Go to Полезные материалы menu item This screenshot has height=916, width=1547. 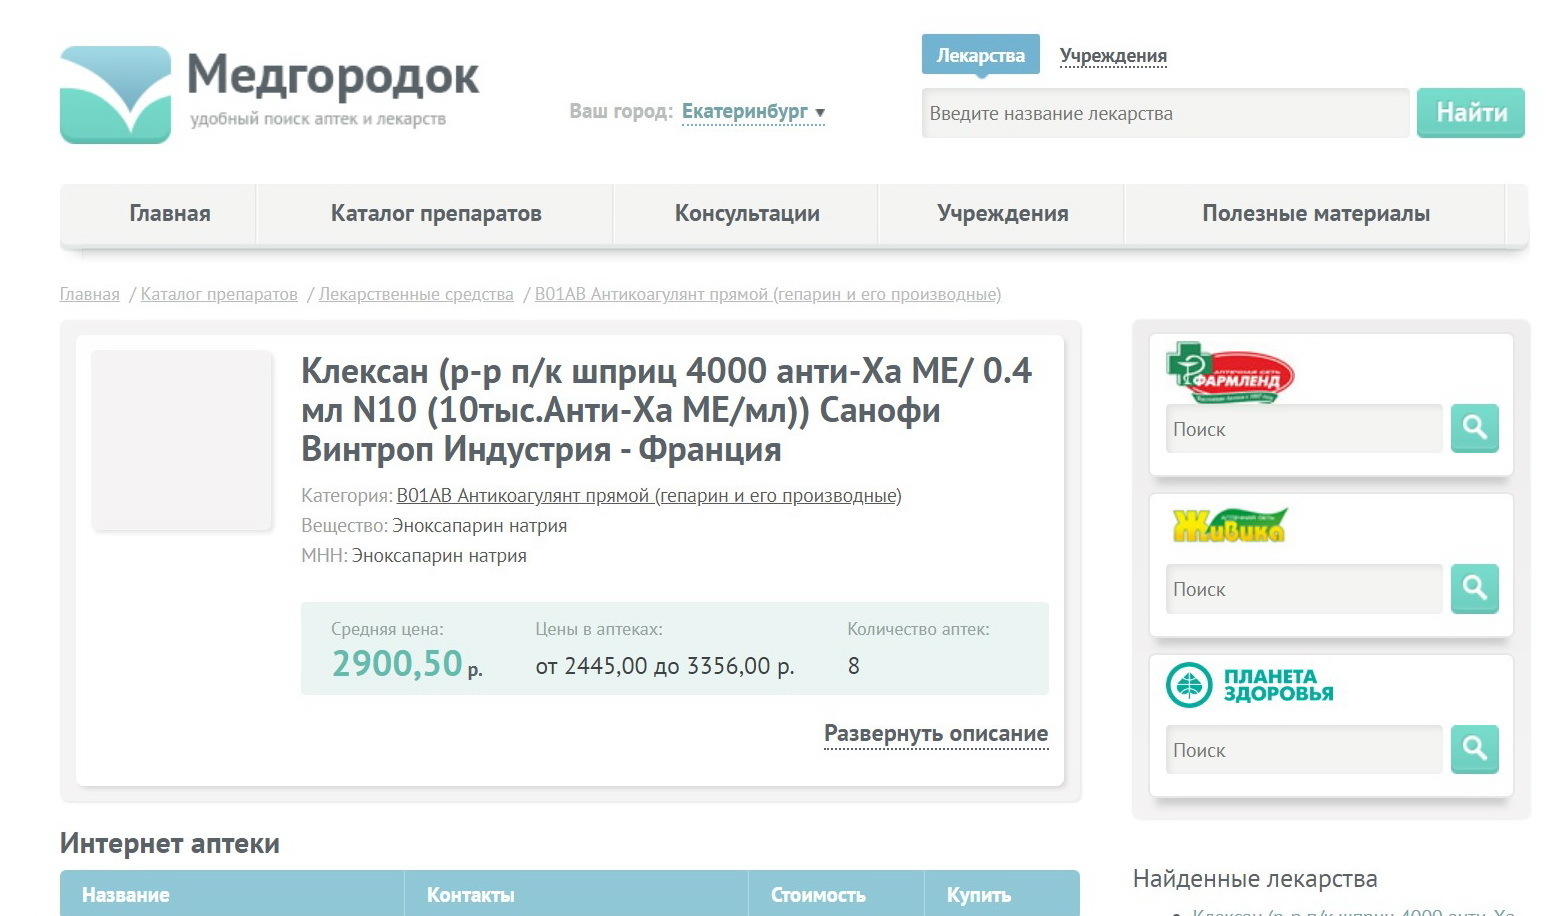click(x=1315, y=214)
